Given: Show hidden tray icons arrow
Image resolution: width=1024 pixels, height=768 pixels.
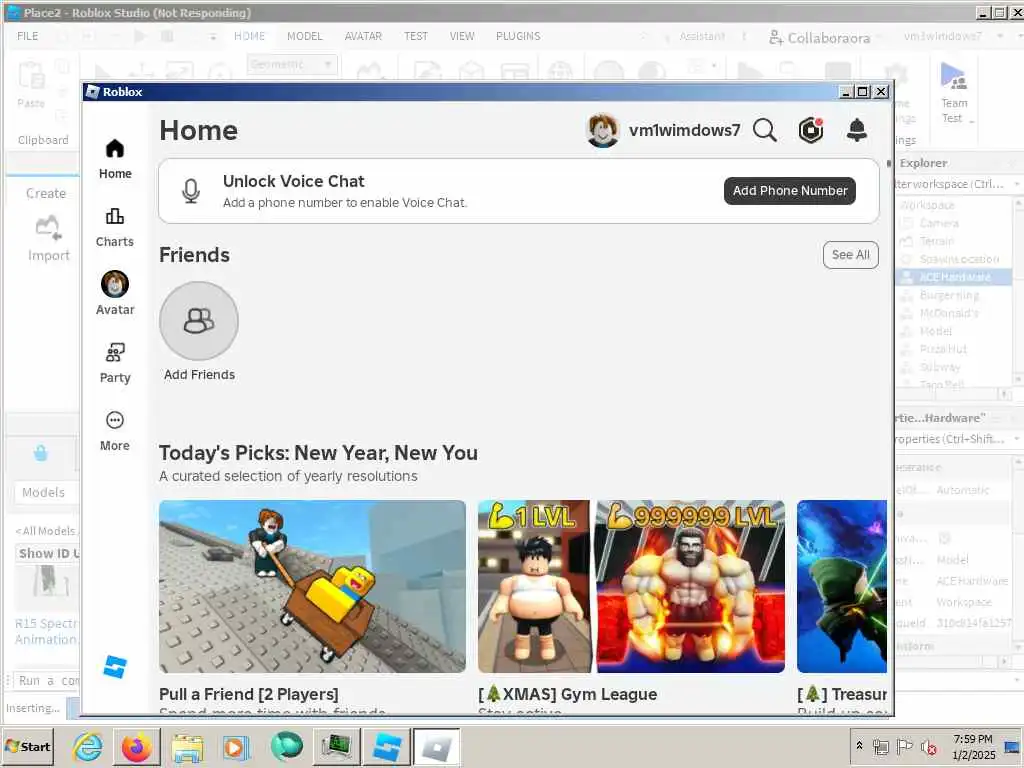Looking at the screenshot, I should click(x=859, y=745).
